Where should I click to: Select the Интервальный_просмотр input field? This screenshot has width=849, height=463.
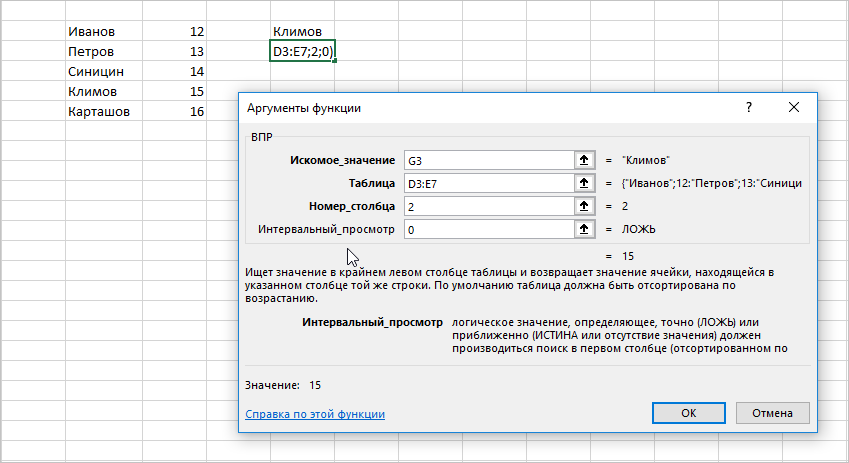[486, 229]
